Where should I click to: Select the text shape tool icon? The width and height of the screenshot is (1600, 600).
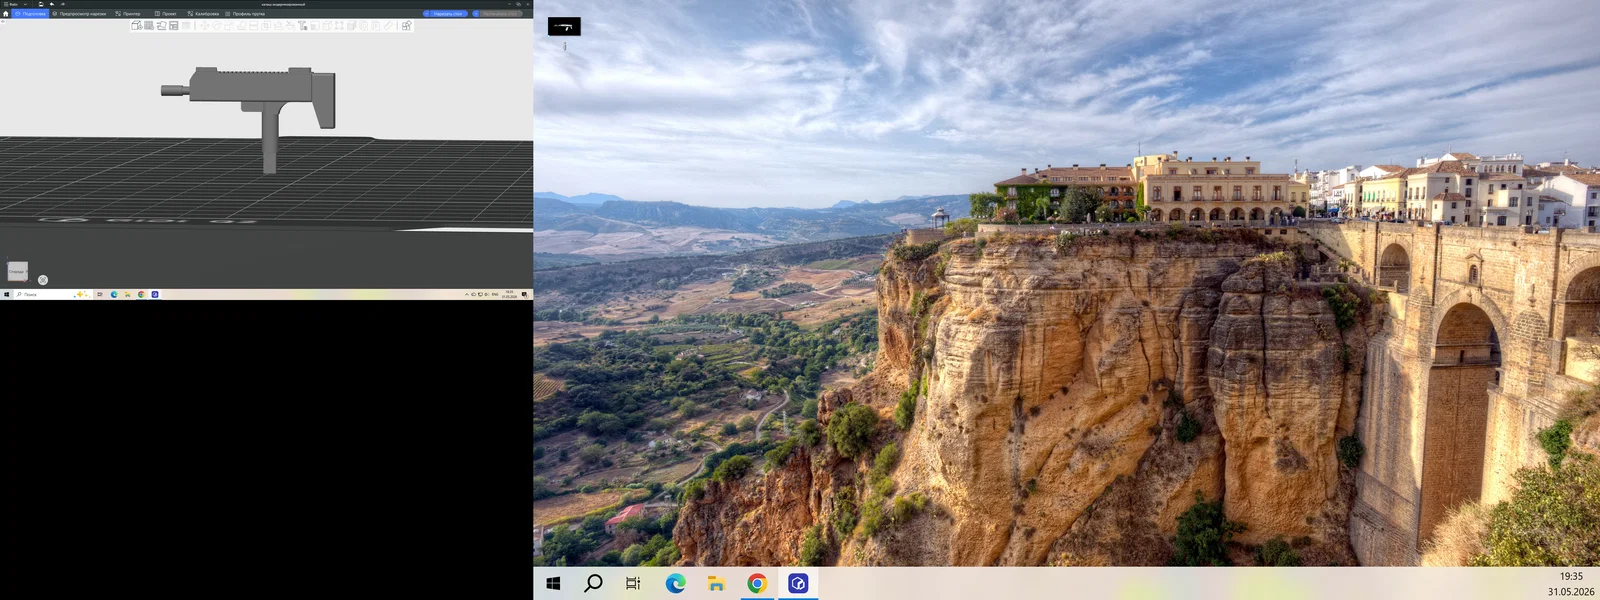pos(302,26)
